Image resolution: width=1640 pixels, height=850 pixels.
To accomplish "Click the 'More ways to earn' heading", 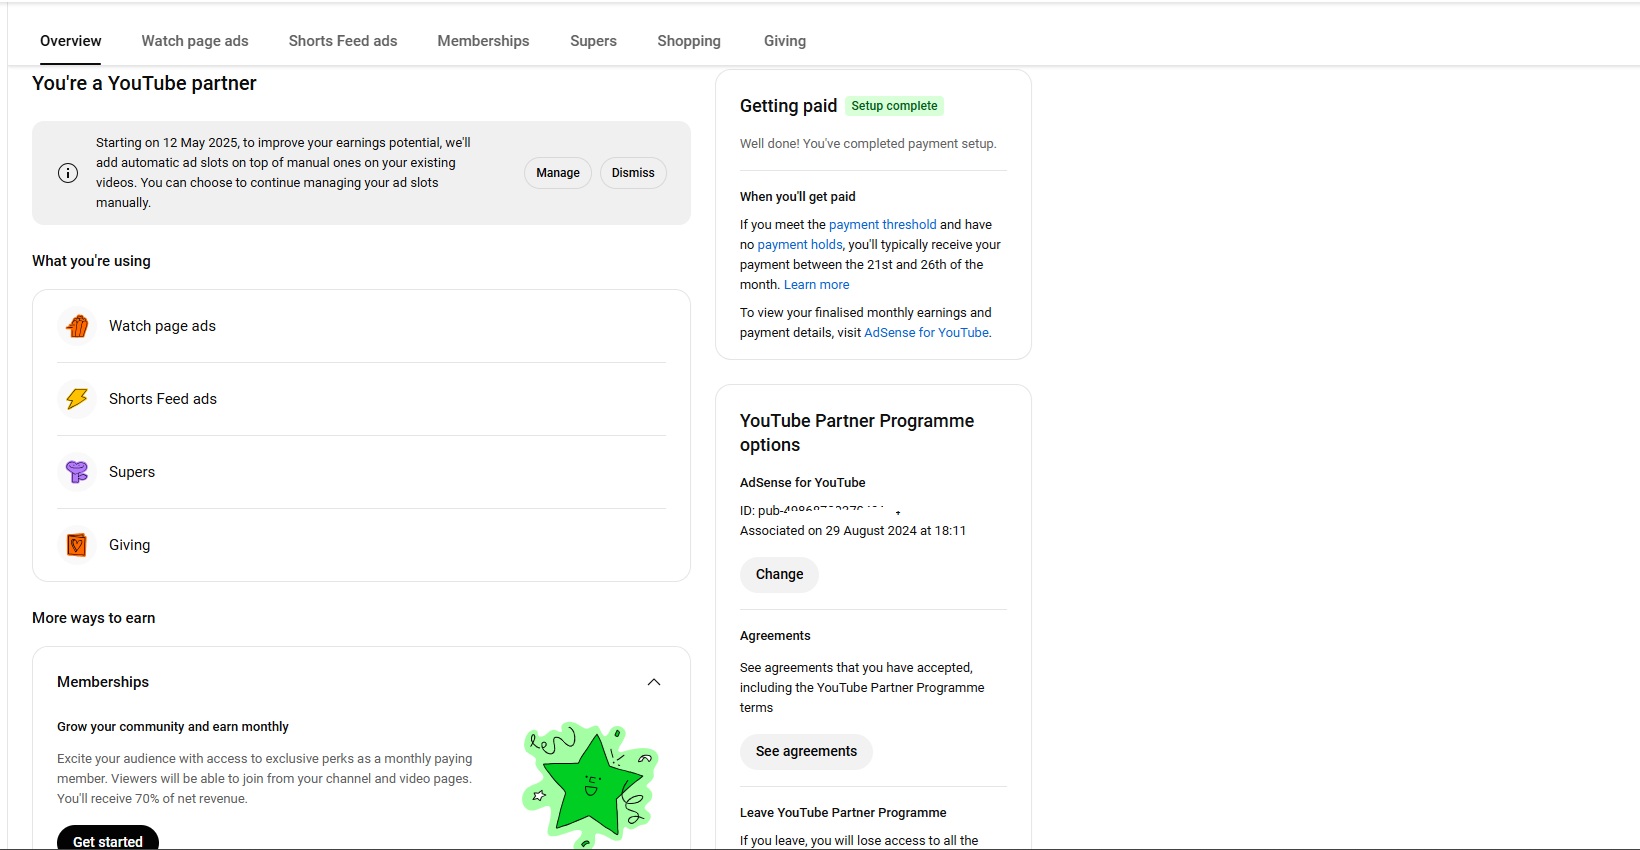I will click(94, 618).
